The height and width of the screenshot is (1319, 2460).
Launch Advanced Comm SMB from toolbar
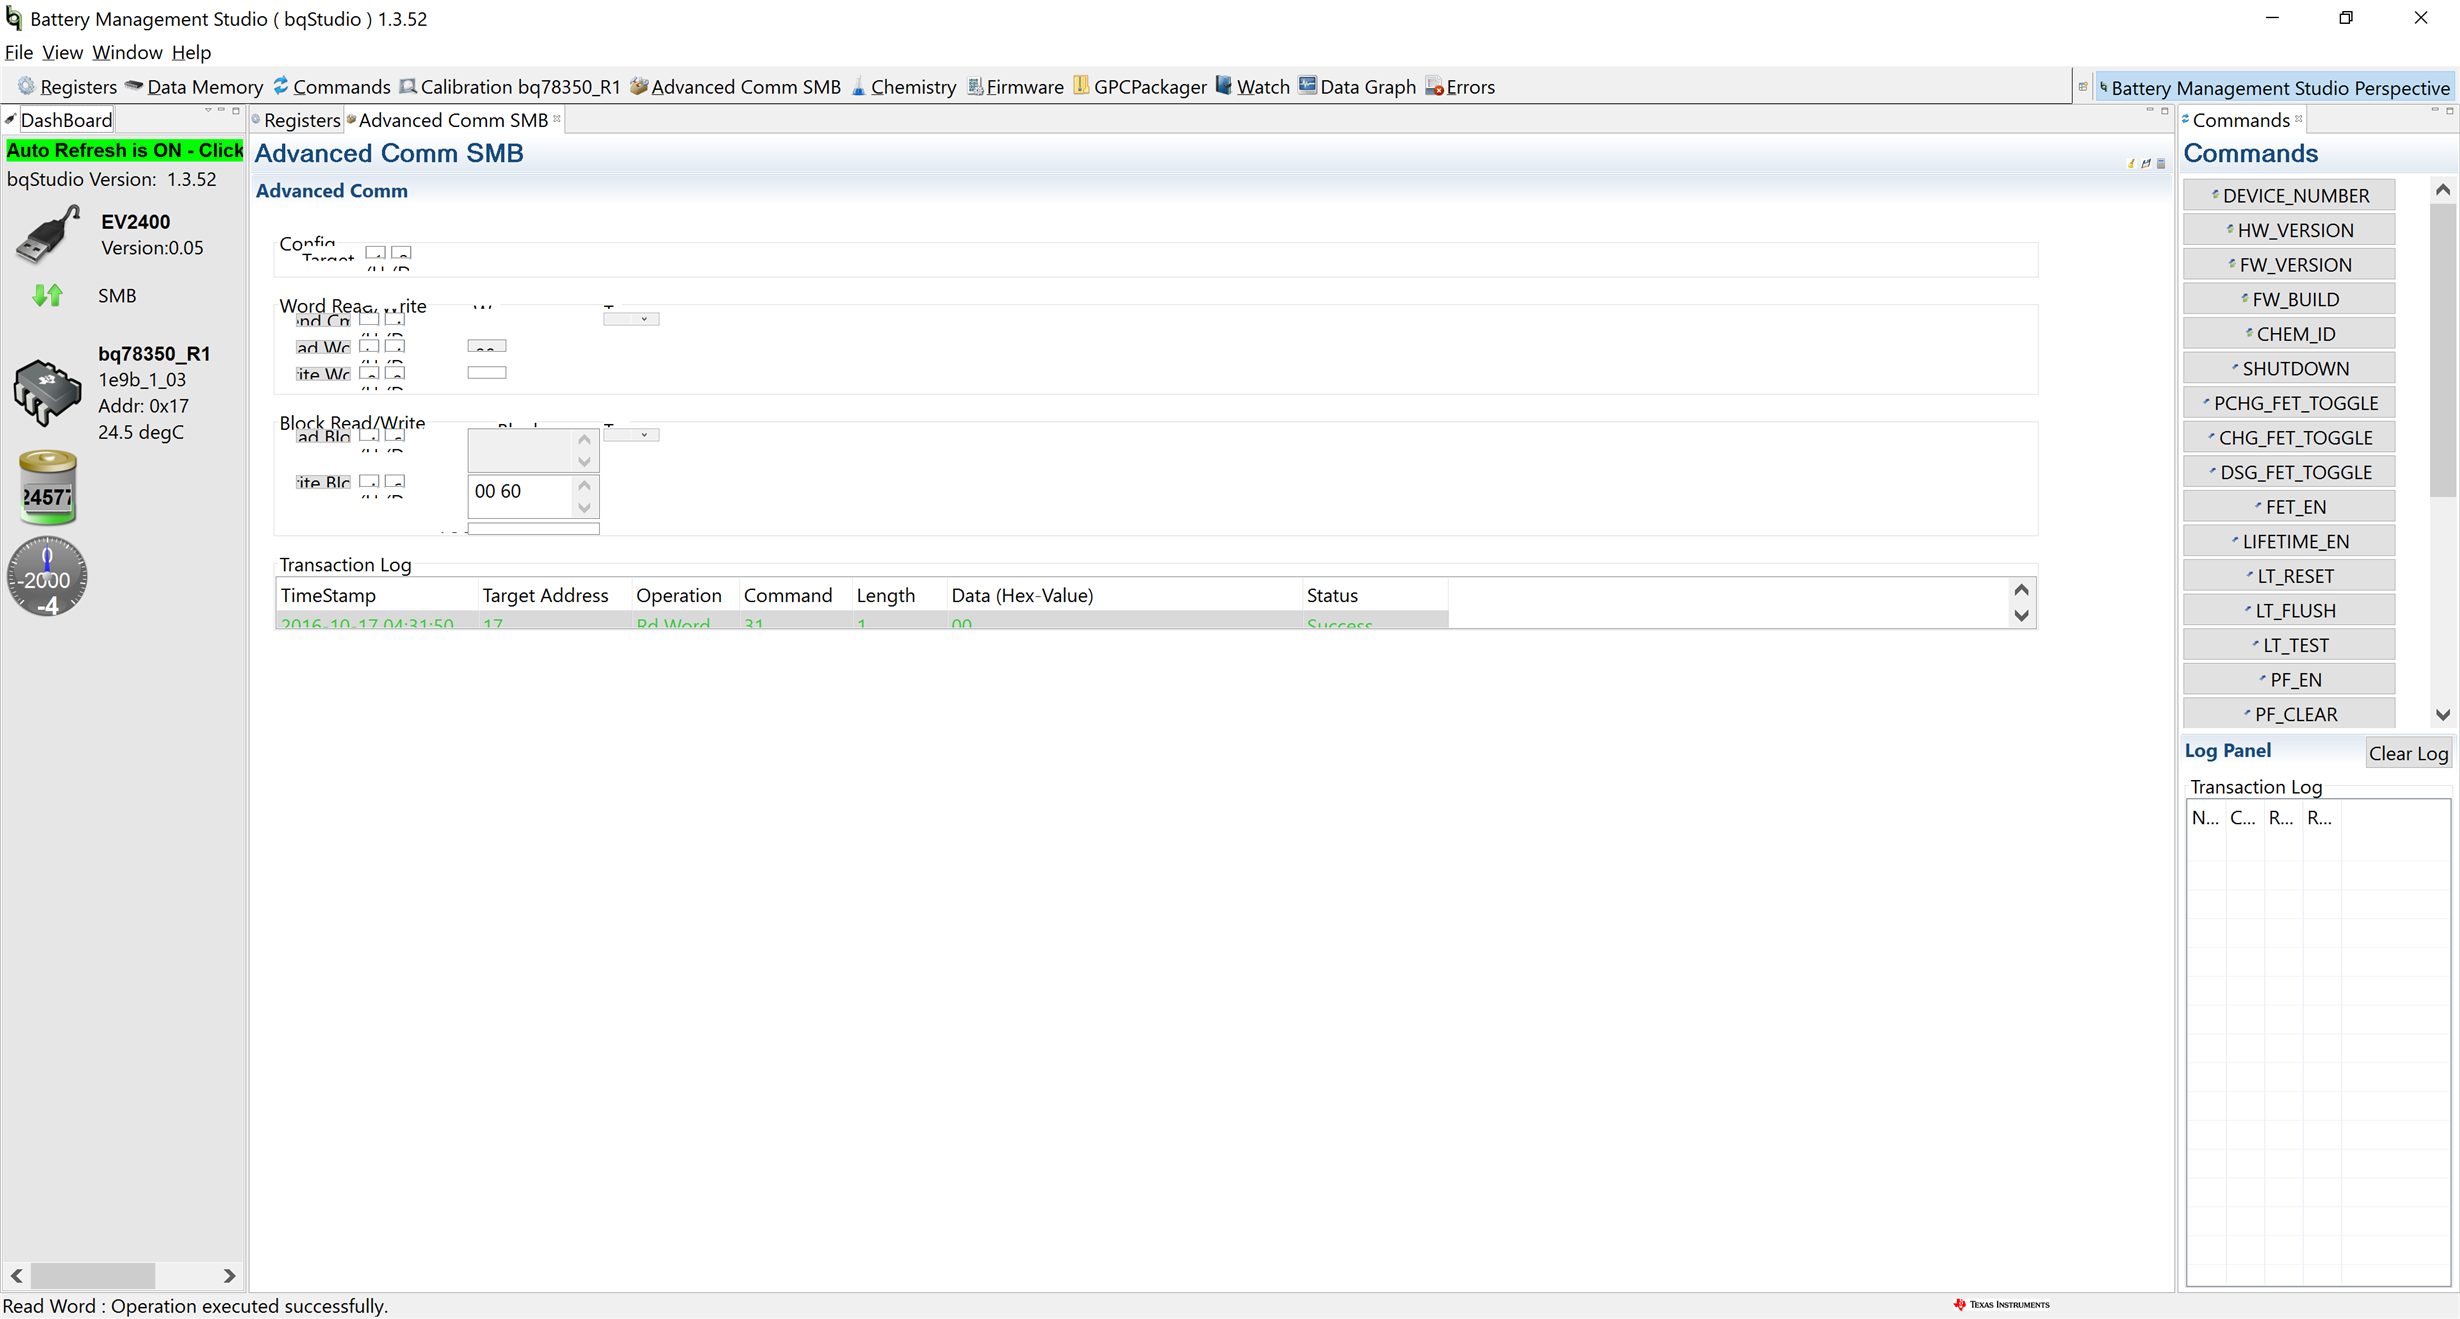tap(735, 87)
